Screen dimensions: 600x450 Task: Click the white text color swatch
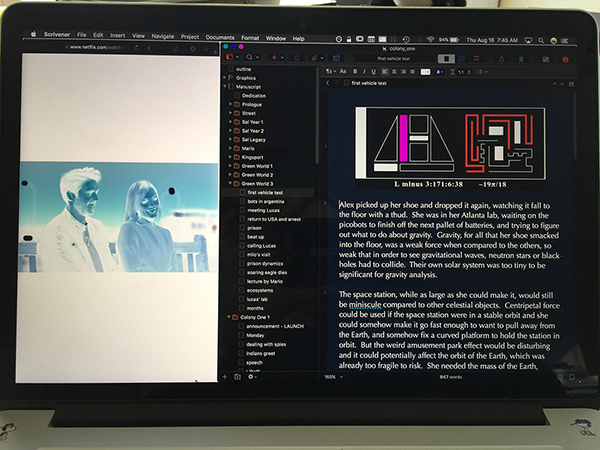click(426, 72)
